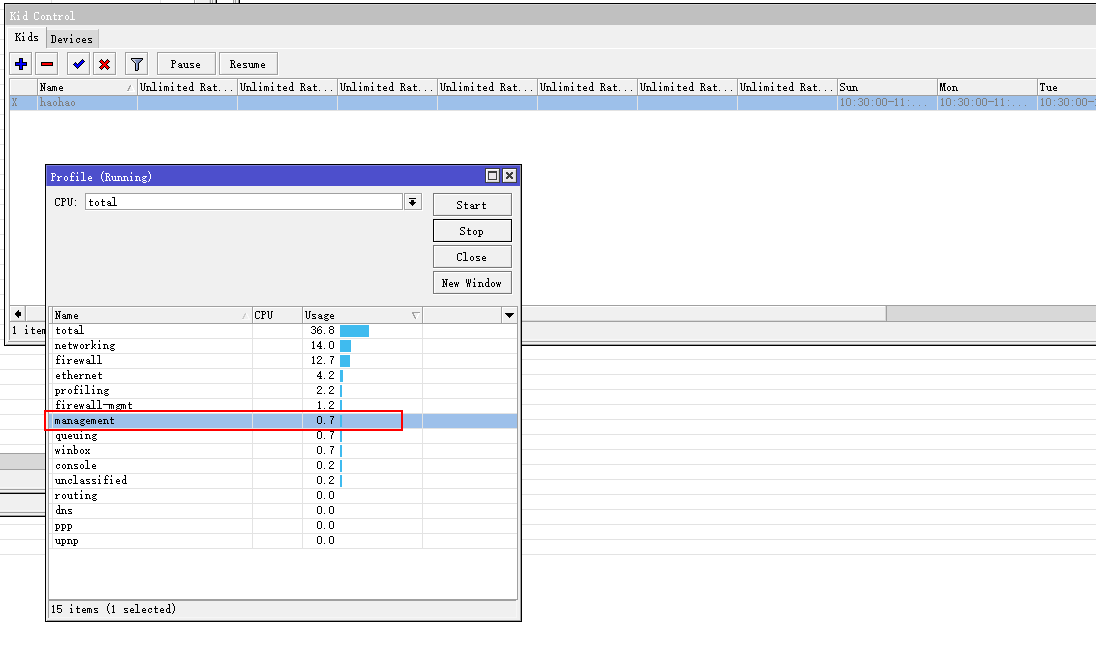Switch to the Devices tab
Screen dimensions: 1096x649
tap(71, 38)
